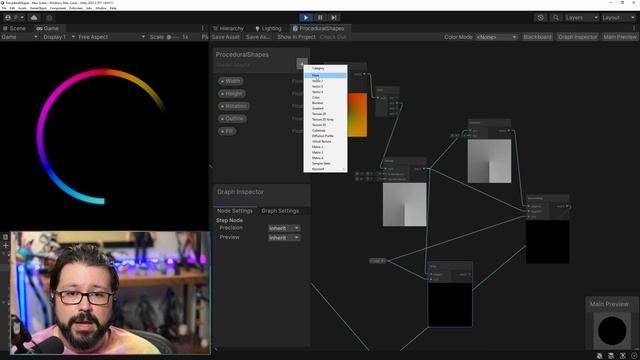Screen dimensions: 640x360
Task: Choose Sampler State from the add menu
Action: (325, 164)
